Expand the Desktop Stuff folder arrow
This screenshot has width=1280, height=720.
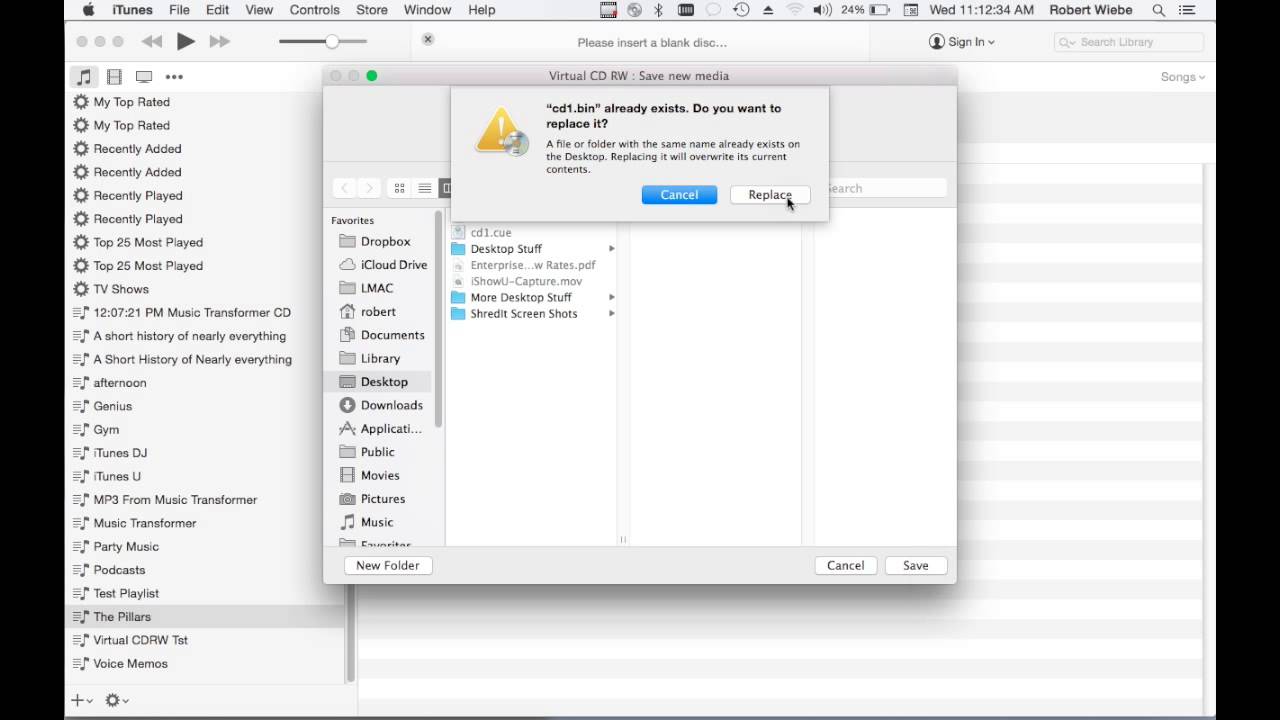611,249
